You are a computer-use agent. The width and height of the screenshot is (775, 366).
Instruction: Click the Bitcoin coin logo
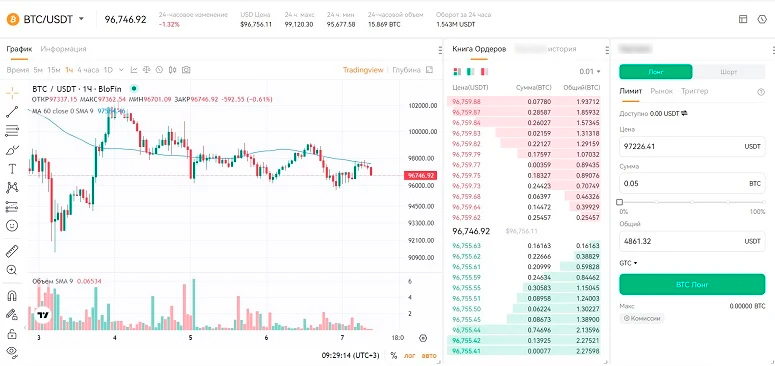tap(12, 19)
